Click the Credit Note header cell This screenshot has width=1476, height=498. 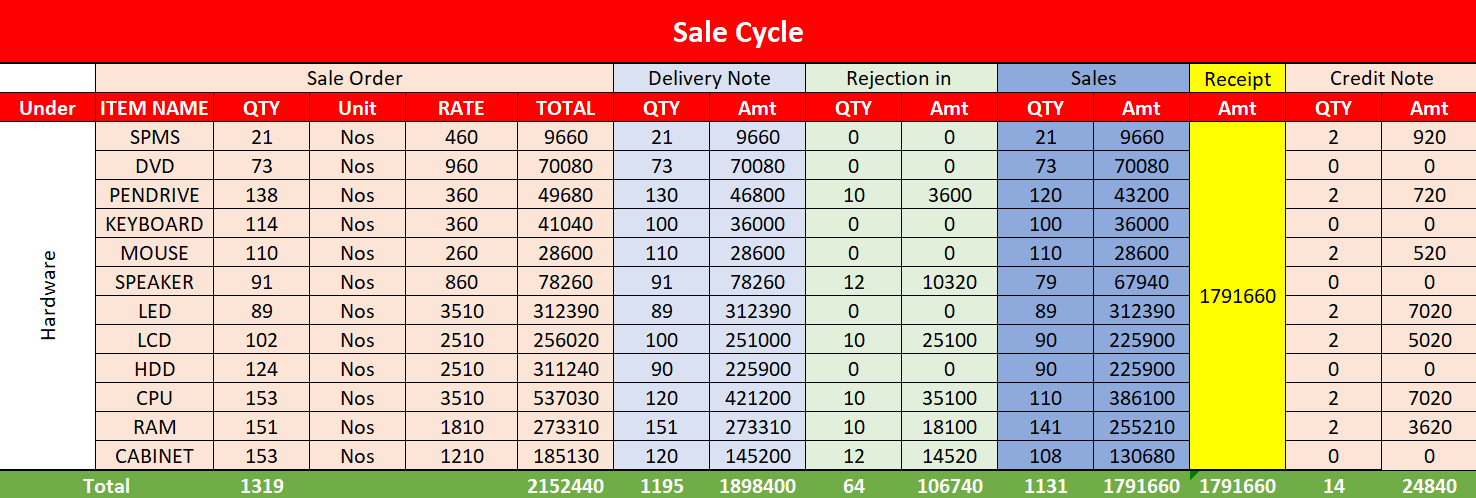[1381, 78]
